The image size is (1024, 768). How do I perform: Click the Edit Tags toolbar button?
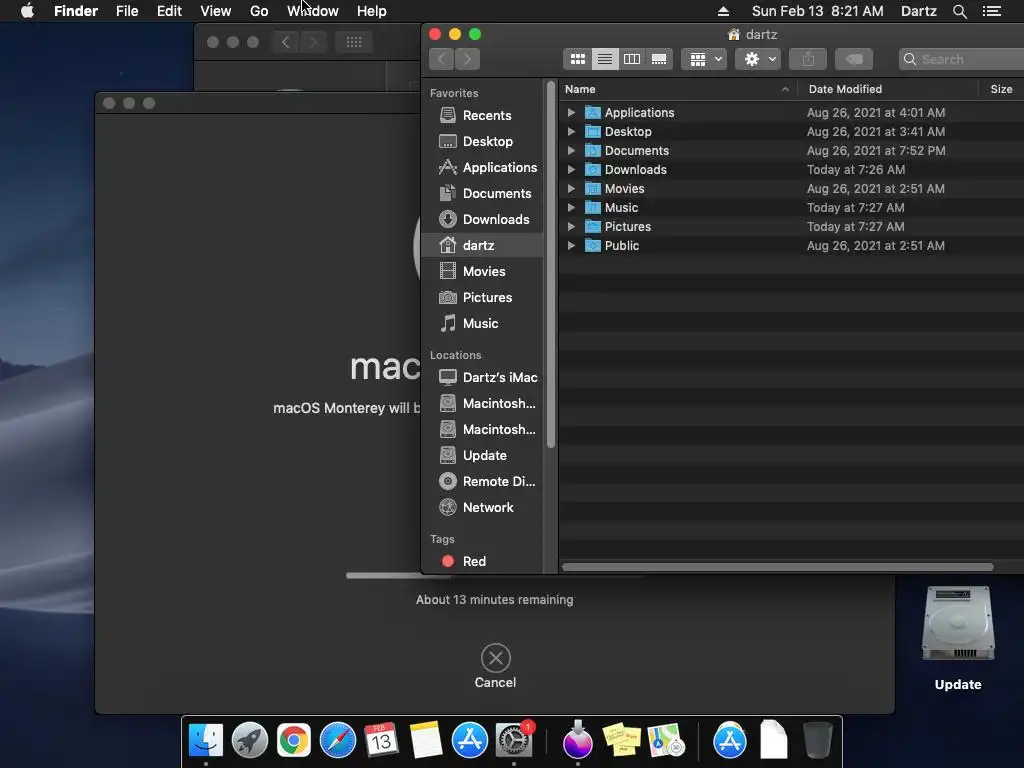coord(854,59)
